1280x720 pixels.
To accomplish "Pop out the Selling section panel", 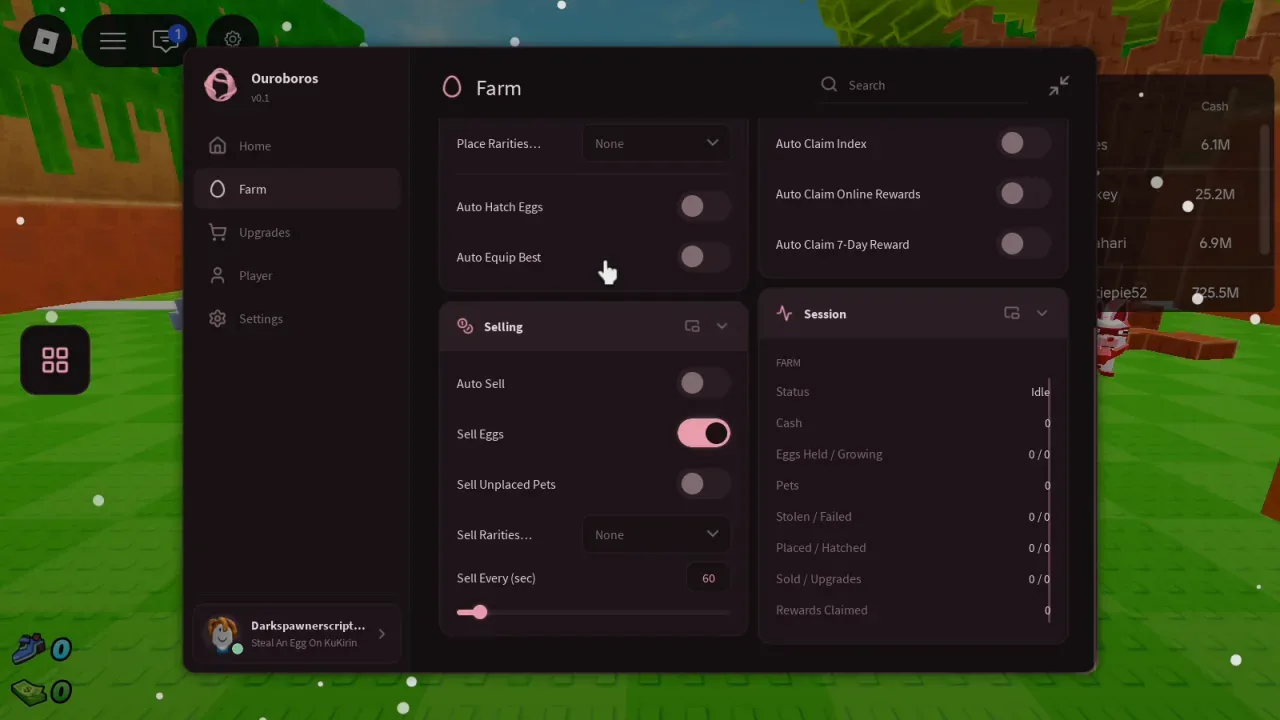I will point(692,326).
